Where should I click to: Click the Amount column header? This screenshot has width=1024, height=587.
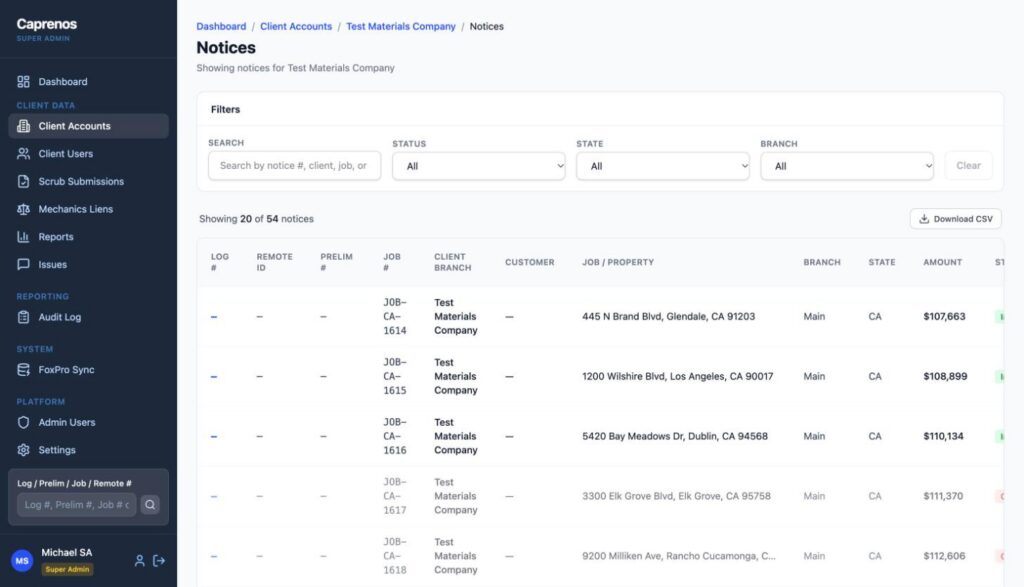click(942, 262)
